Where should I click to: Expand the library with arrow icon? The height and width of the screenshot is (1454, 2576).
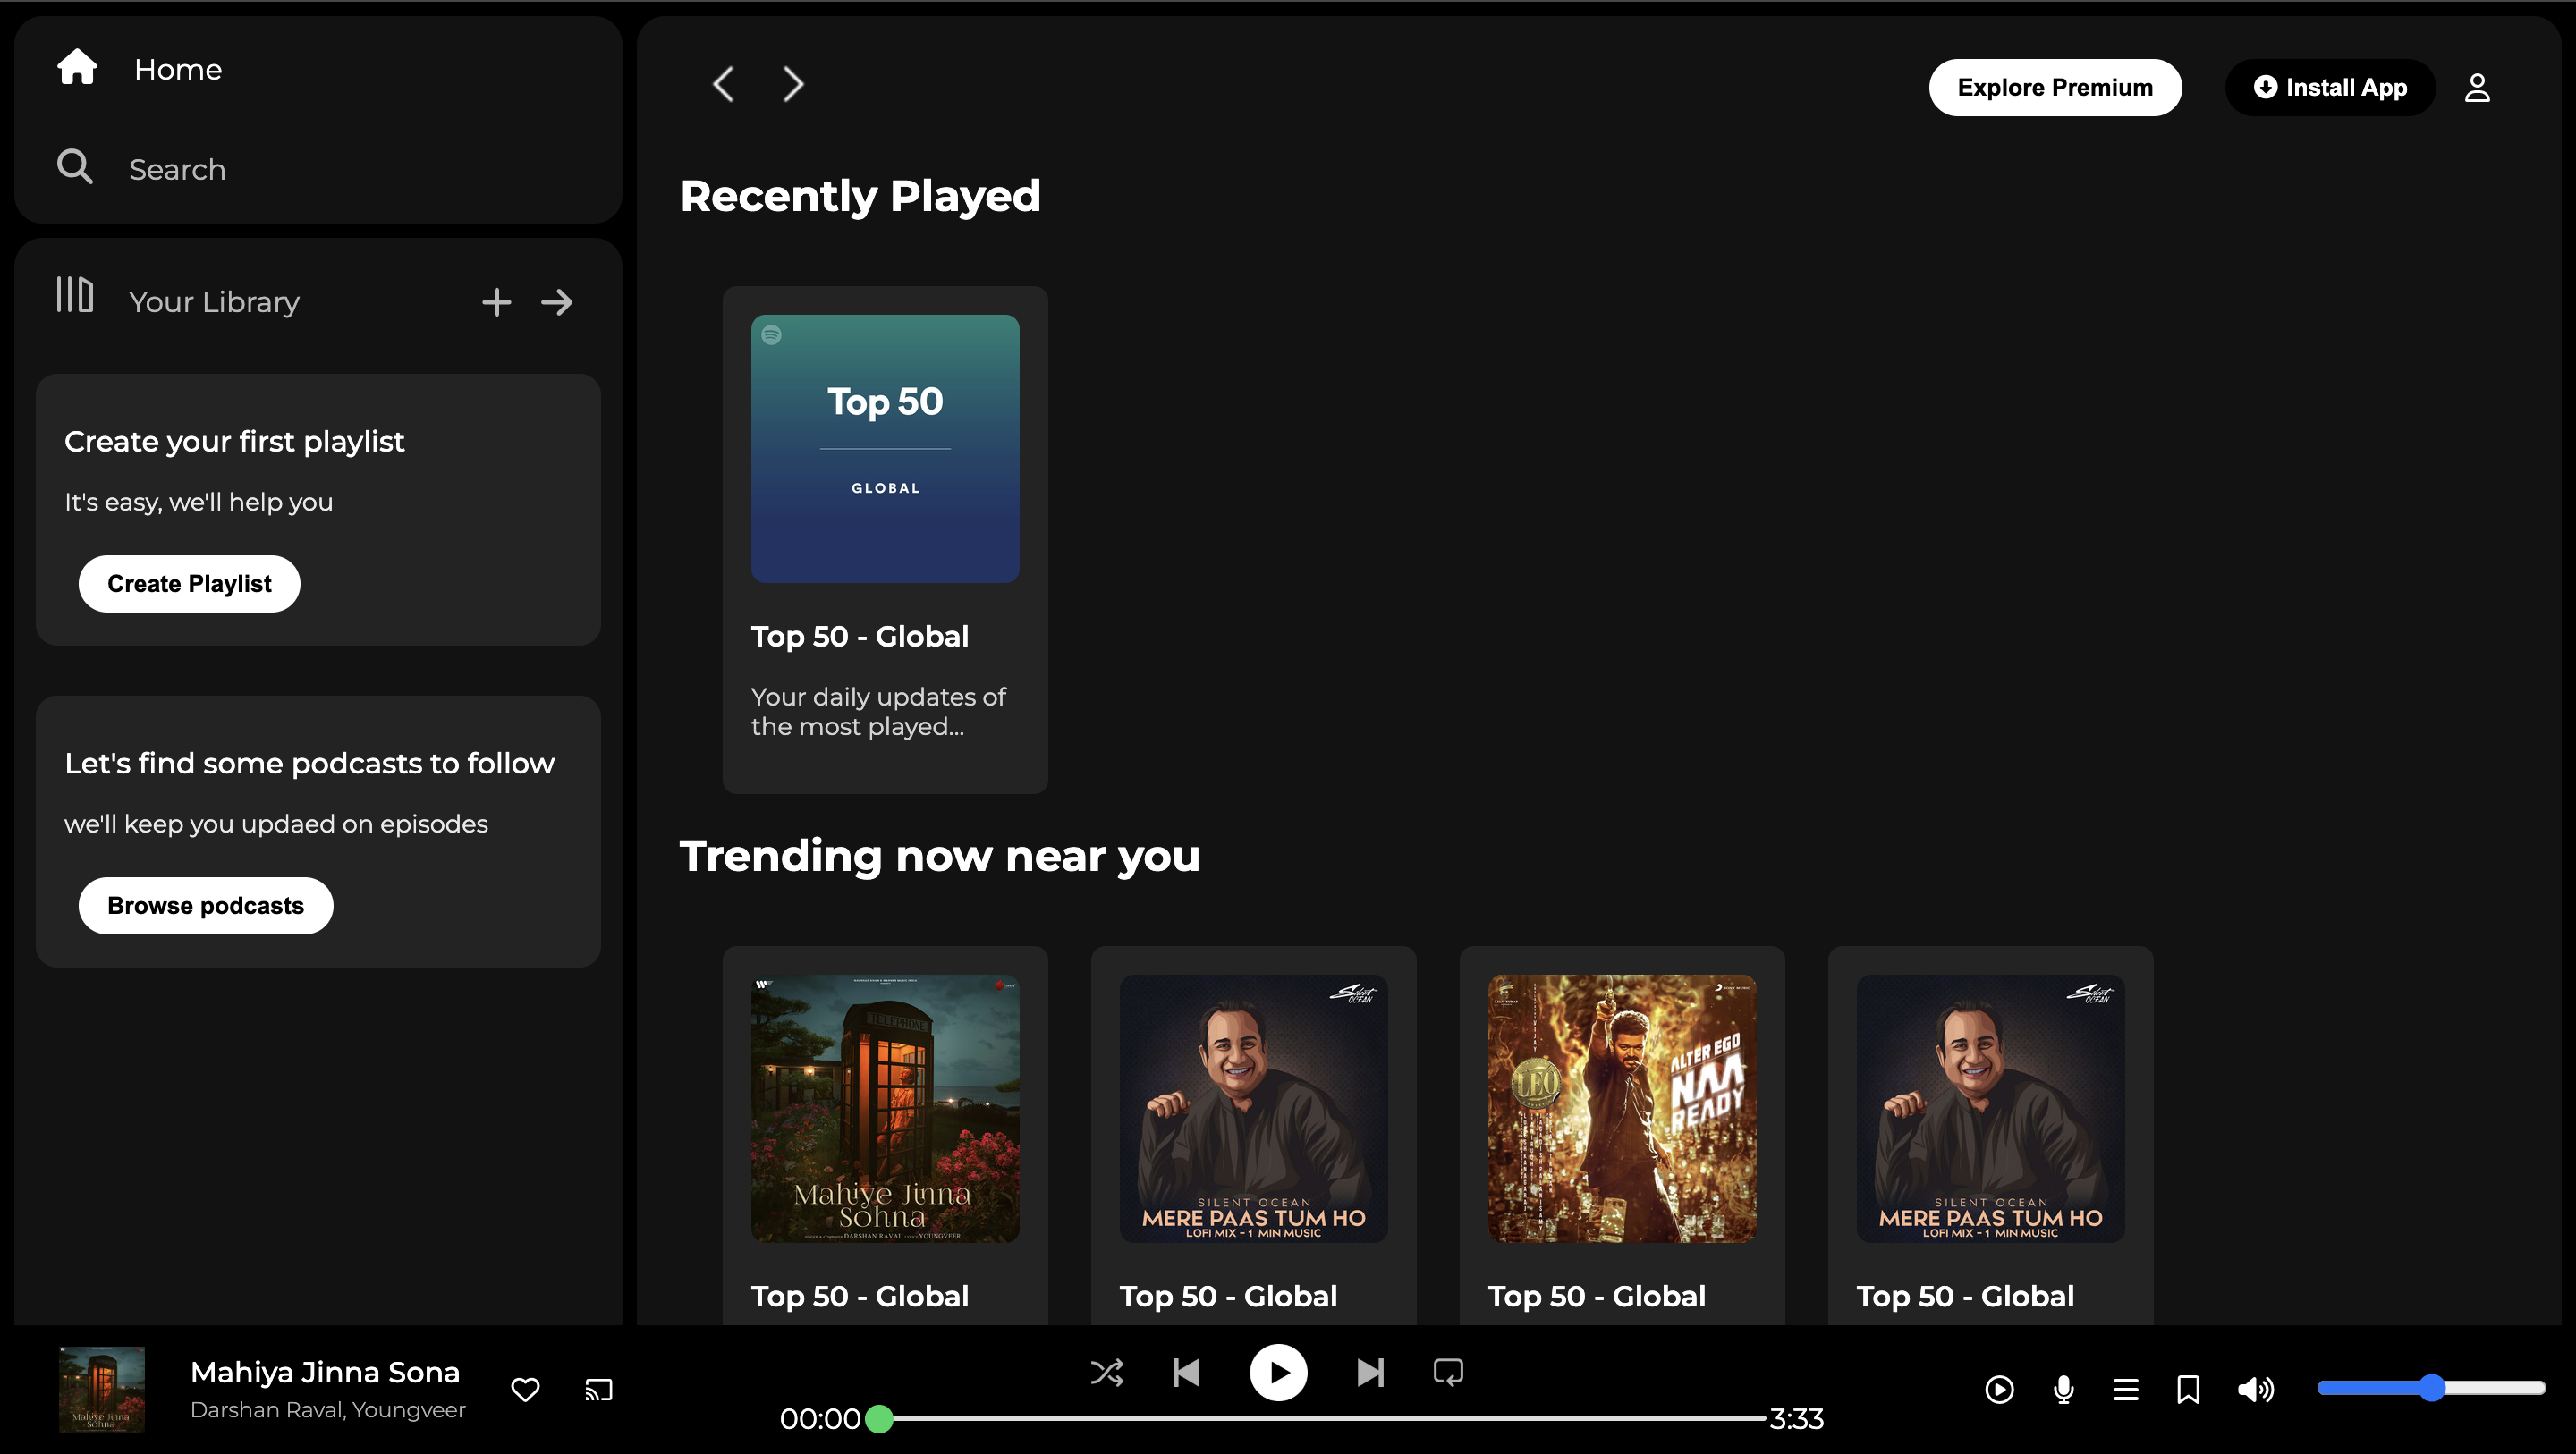[x=557, y=302]
